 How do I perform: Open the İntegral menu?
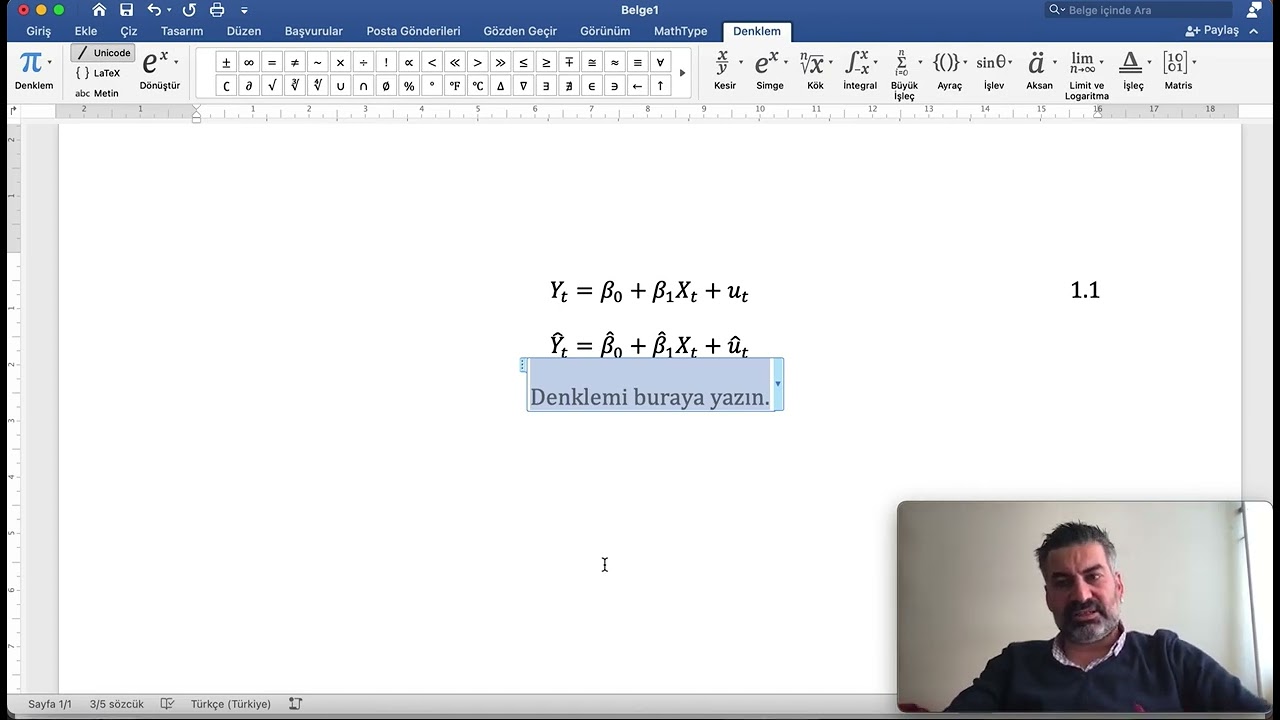pos(860,70)
